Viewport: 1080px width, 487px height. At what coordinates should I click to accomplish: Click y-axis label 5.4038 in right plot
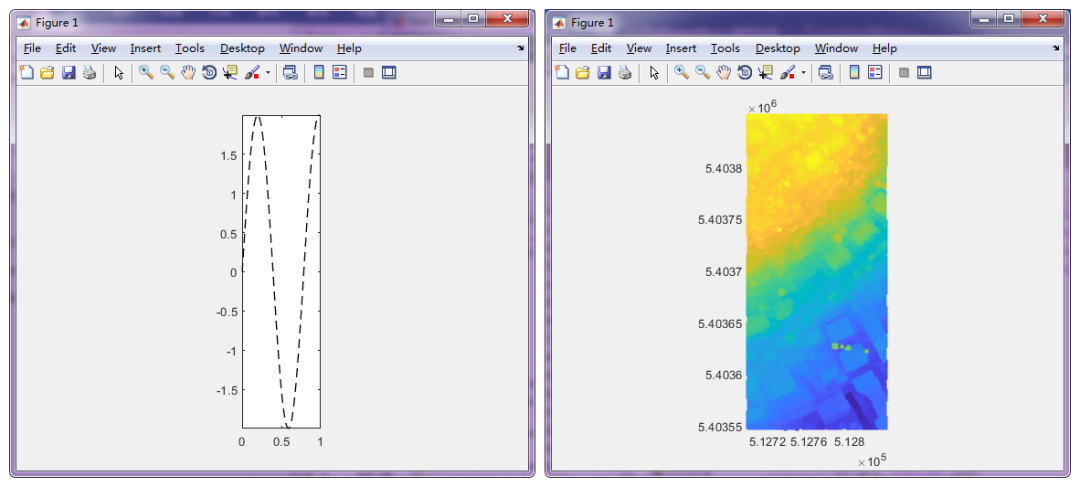(723, 167)
